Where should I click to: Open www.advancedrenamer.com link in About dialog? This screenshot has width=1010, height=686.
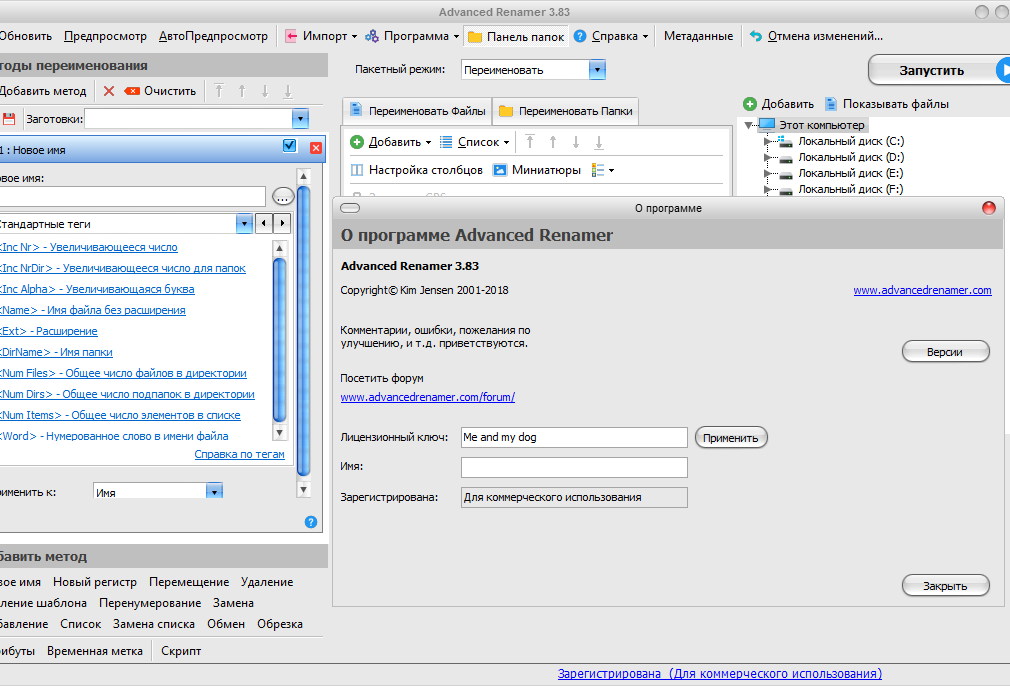coord(922,290)
